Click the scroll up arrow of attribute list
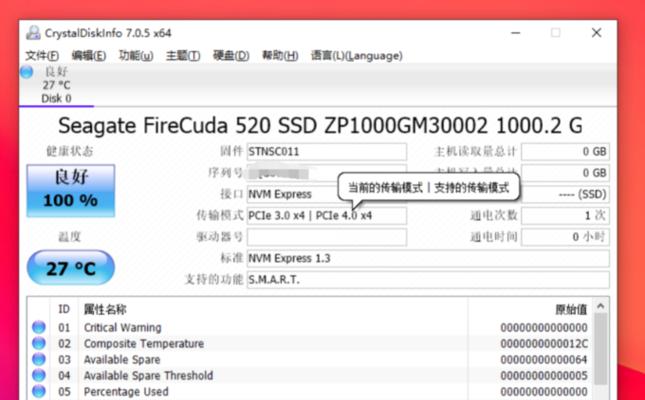Image resolution: width=645 pixels, height=400 pixels. pos(601,306)
